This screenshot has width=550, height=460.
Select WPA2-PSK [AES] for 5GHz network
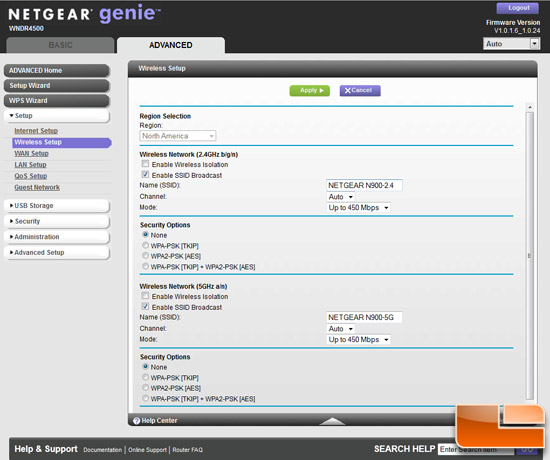(x=145, y=388)
